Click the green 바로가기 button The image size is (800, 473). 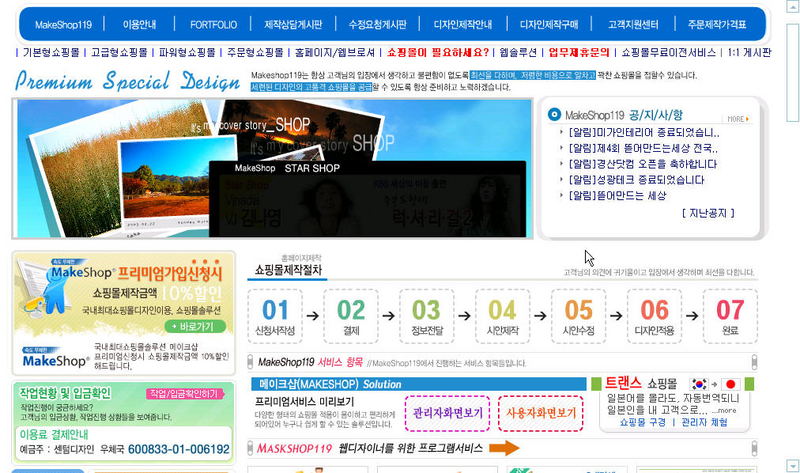(x=195, y=327)
